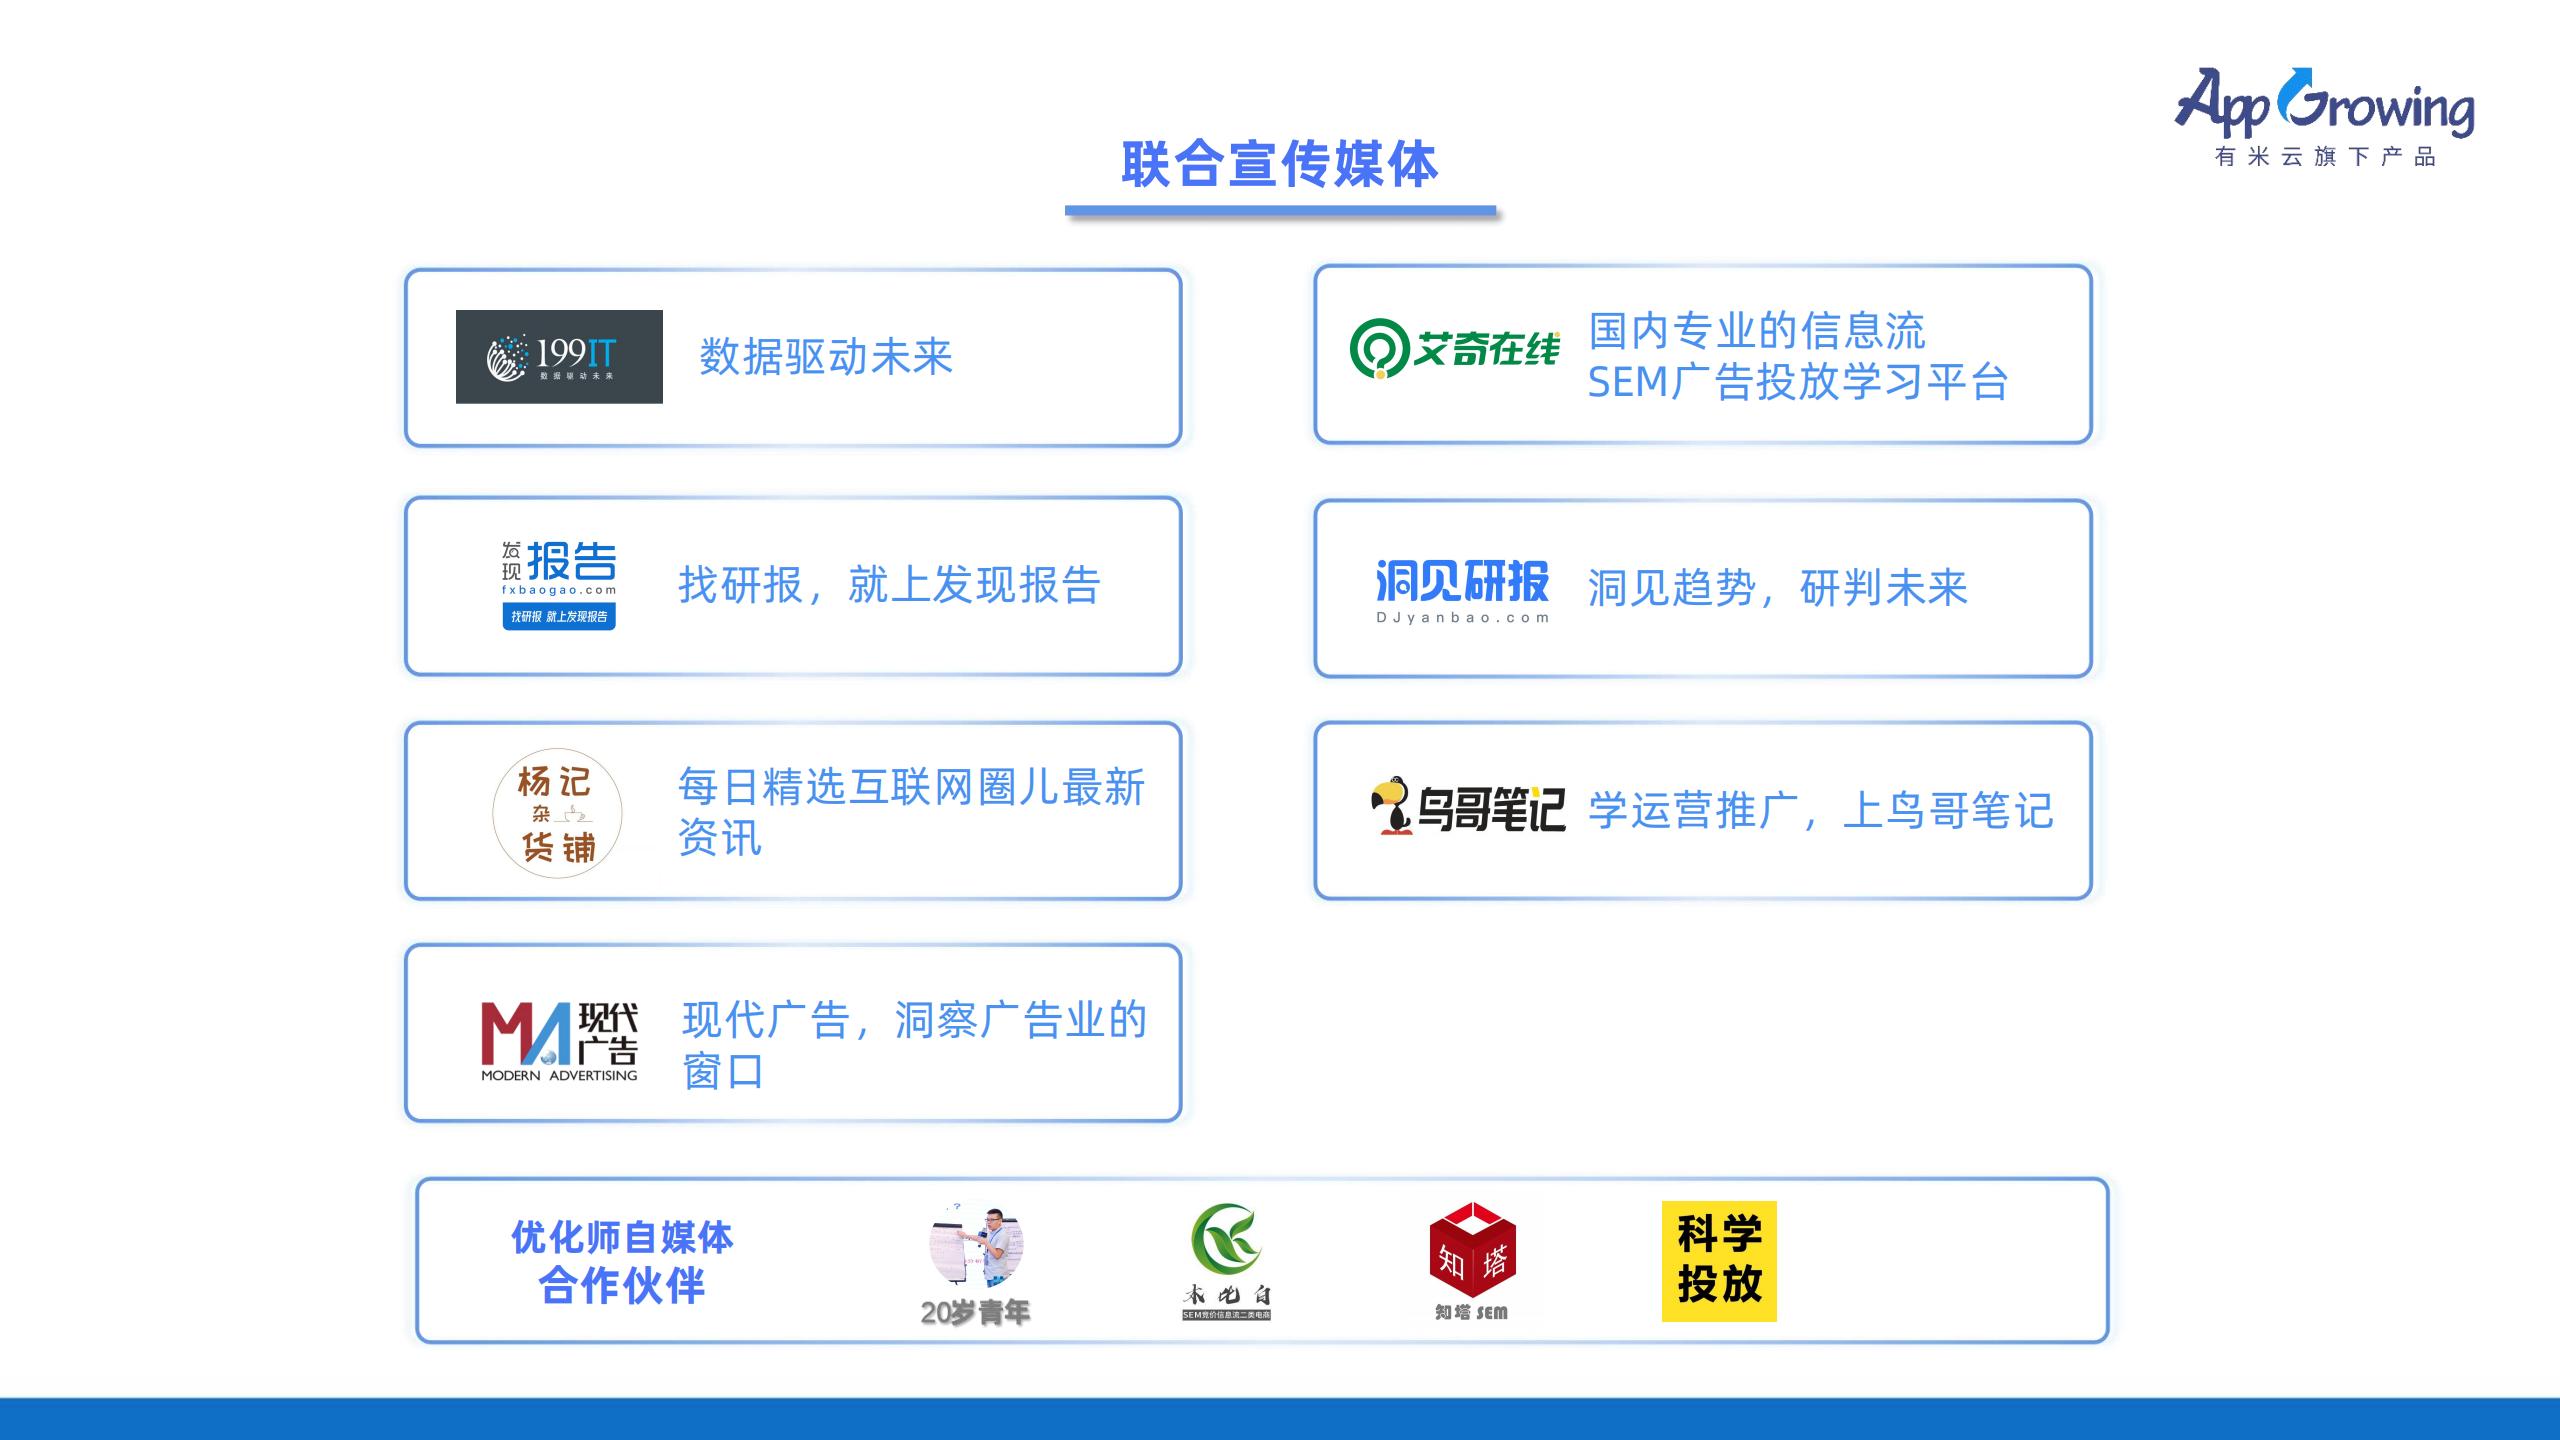Select the text 洞见趋势，研判未来

click(x=1777, y=588)
